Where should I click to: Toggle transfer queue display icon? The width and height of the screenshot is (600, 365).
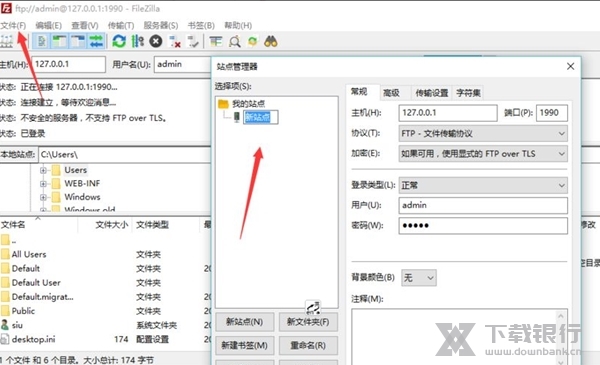(x=96, y=41)
